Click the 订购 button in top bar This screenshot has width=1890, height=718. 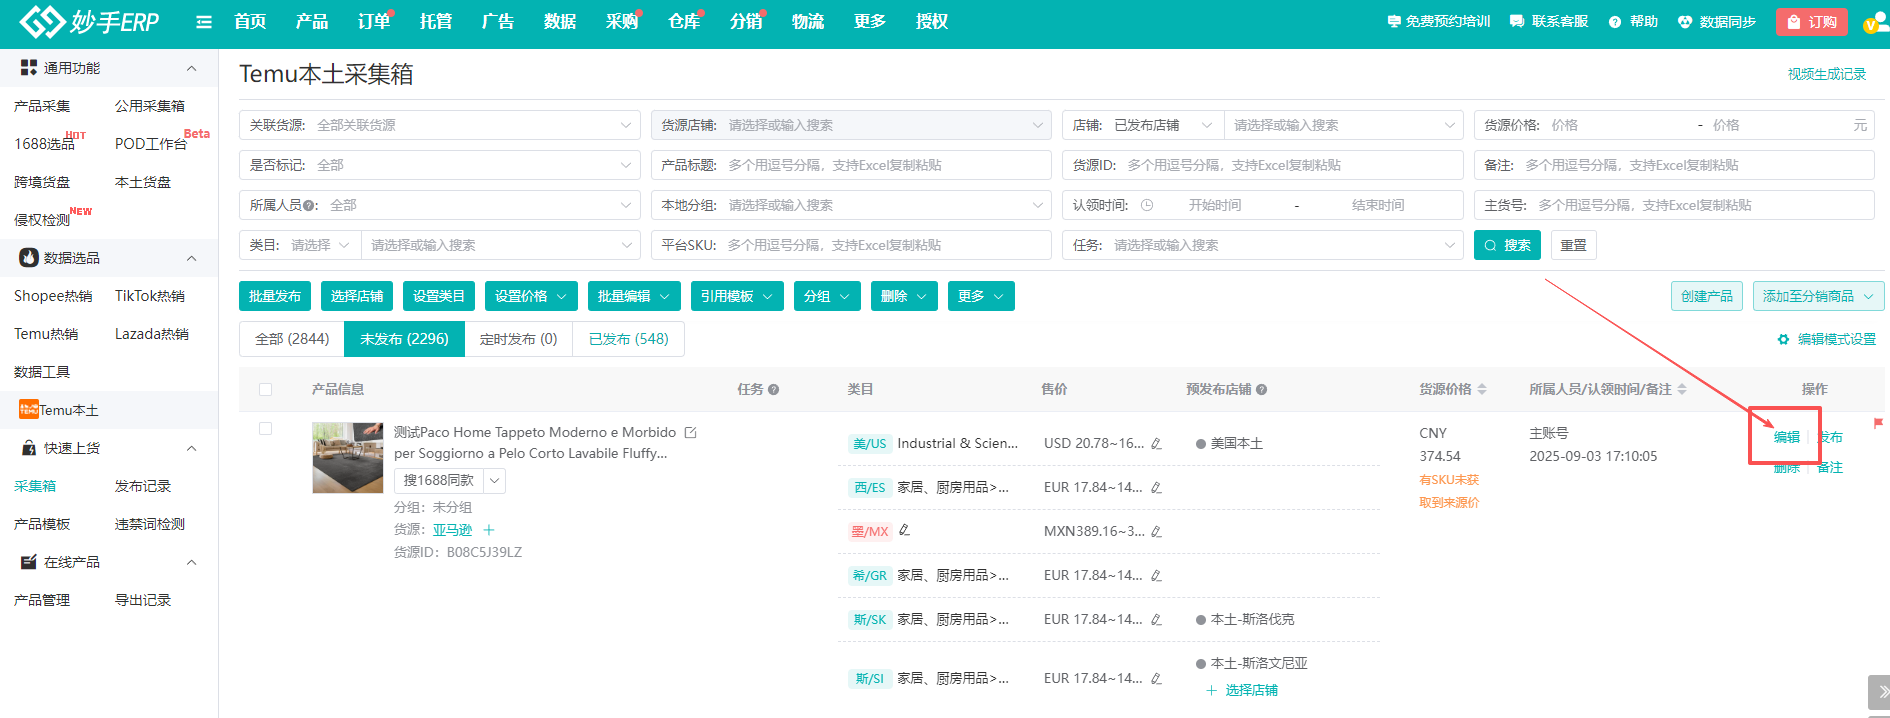point(1812,22)
